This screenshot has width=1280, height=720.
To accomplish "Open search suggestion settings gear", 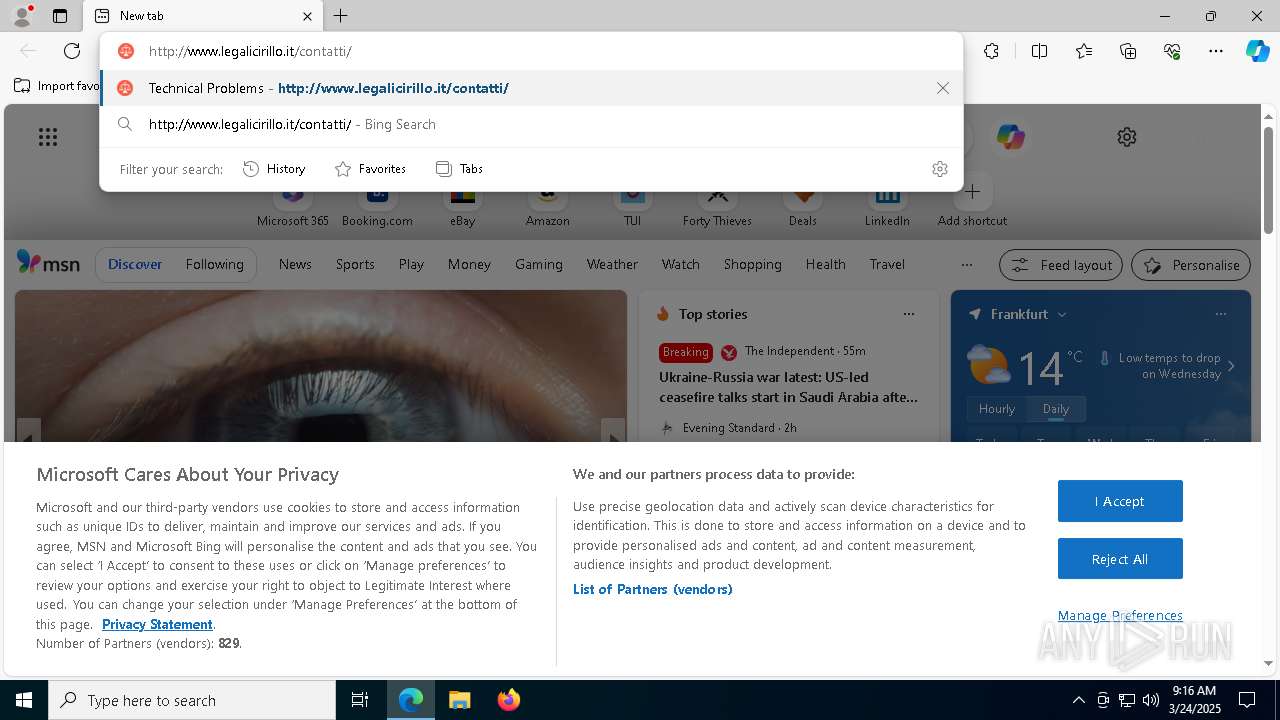I will click(939, 169).
